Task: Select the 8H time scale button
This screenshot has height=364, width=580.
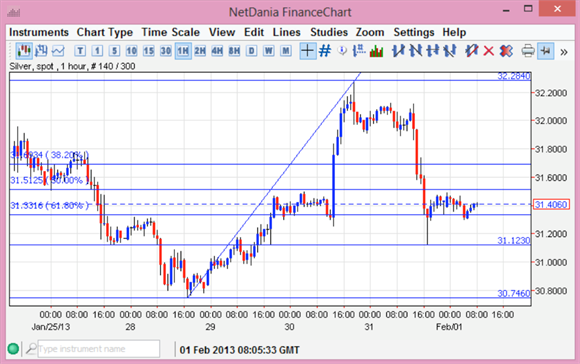Action: 234,51
